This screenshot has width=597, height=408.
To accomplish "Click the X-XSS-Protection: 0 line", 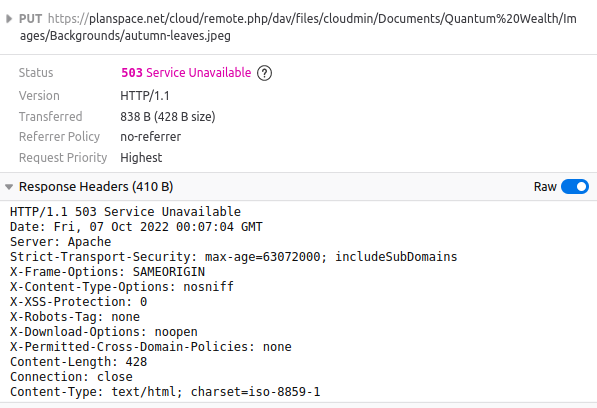I will (x=78, y=302).
